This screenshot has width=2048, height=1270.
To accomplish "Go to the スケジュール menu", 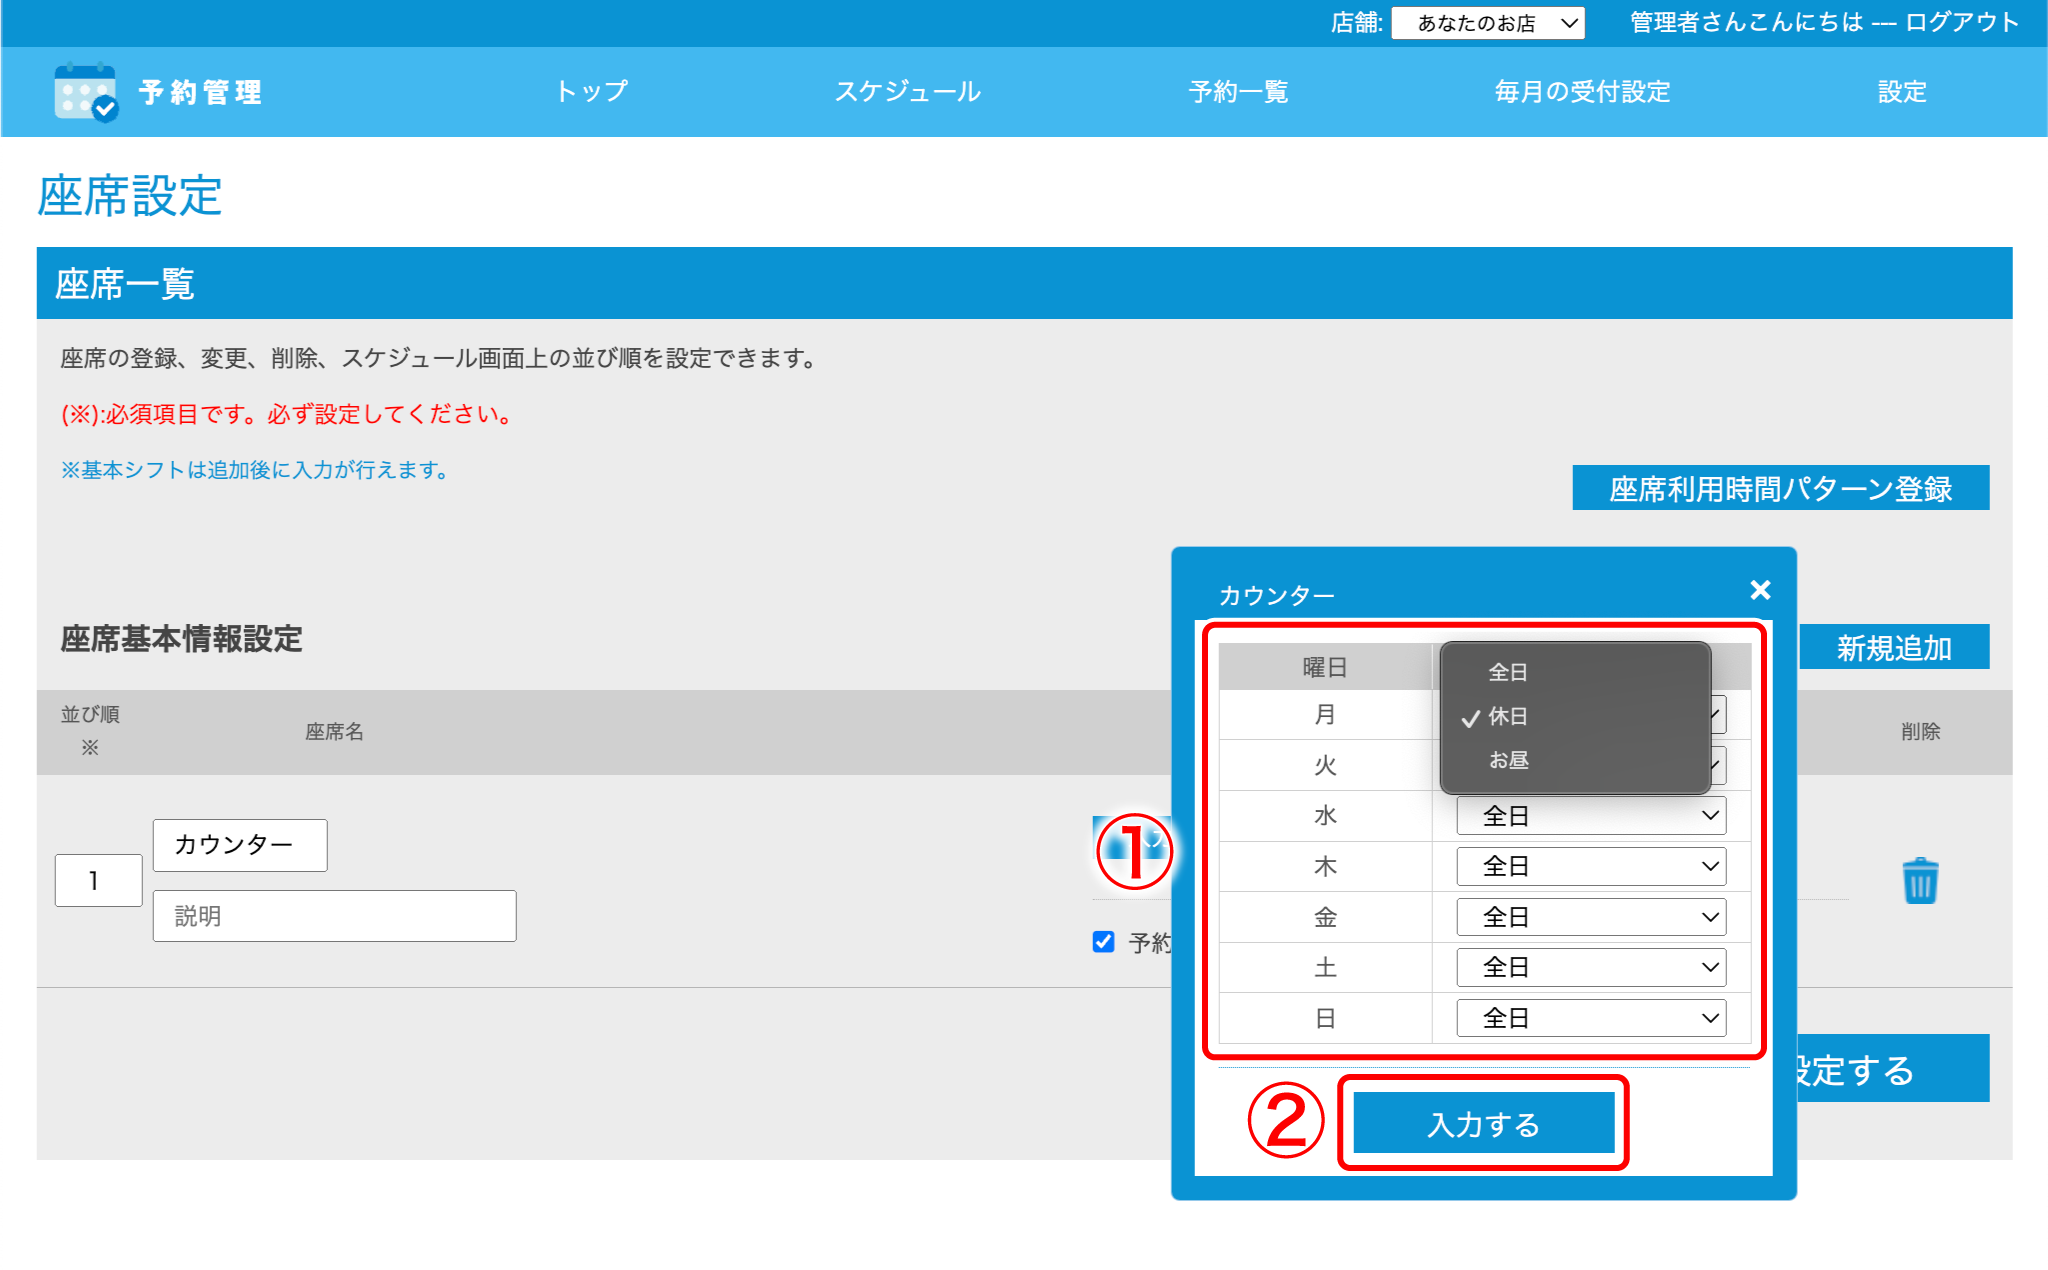I will pos(907,92).
